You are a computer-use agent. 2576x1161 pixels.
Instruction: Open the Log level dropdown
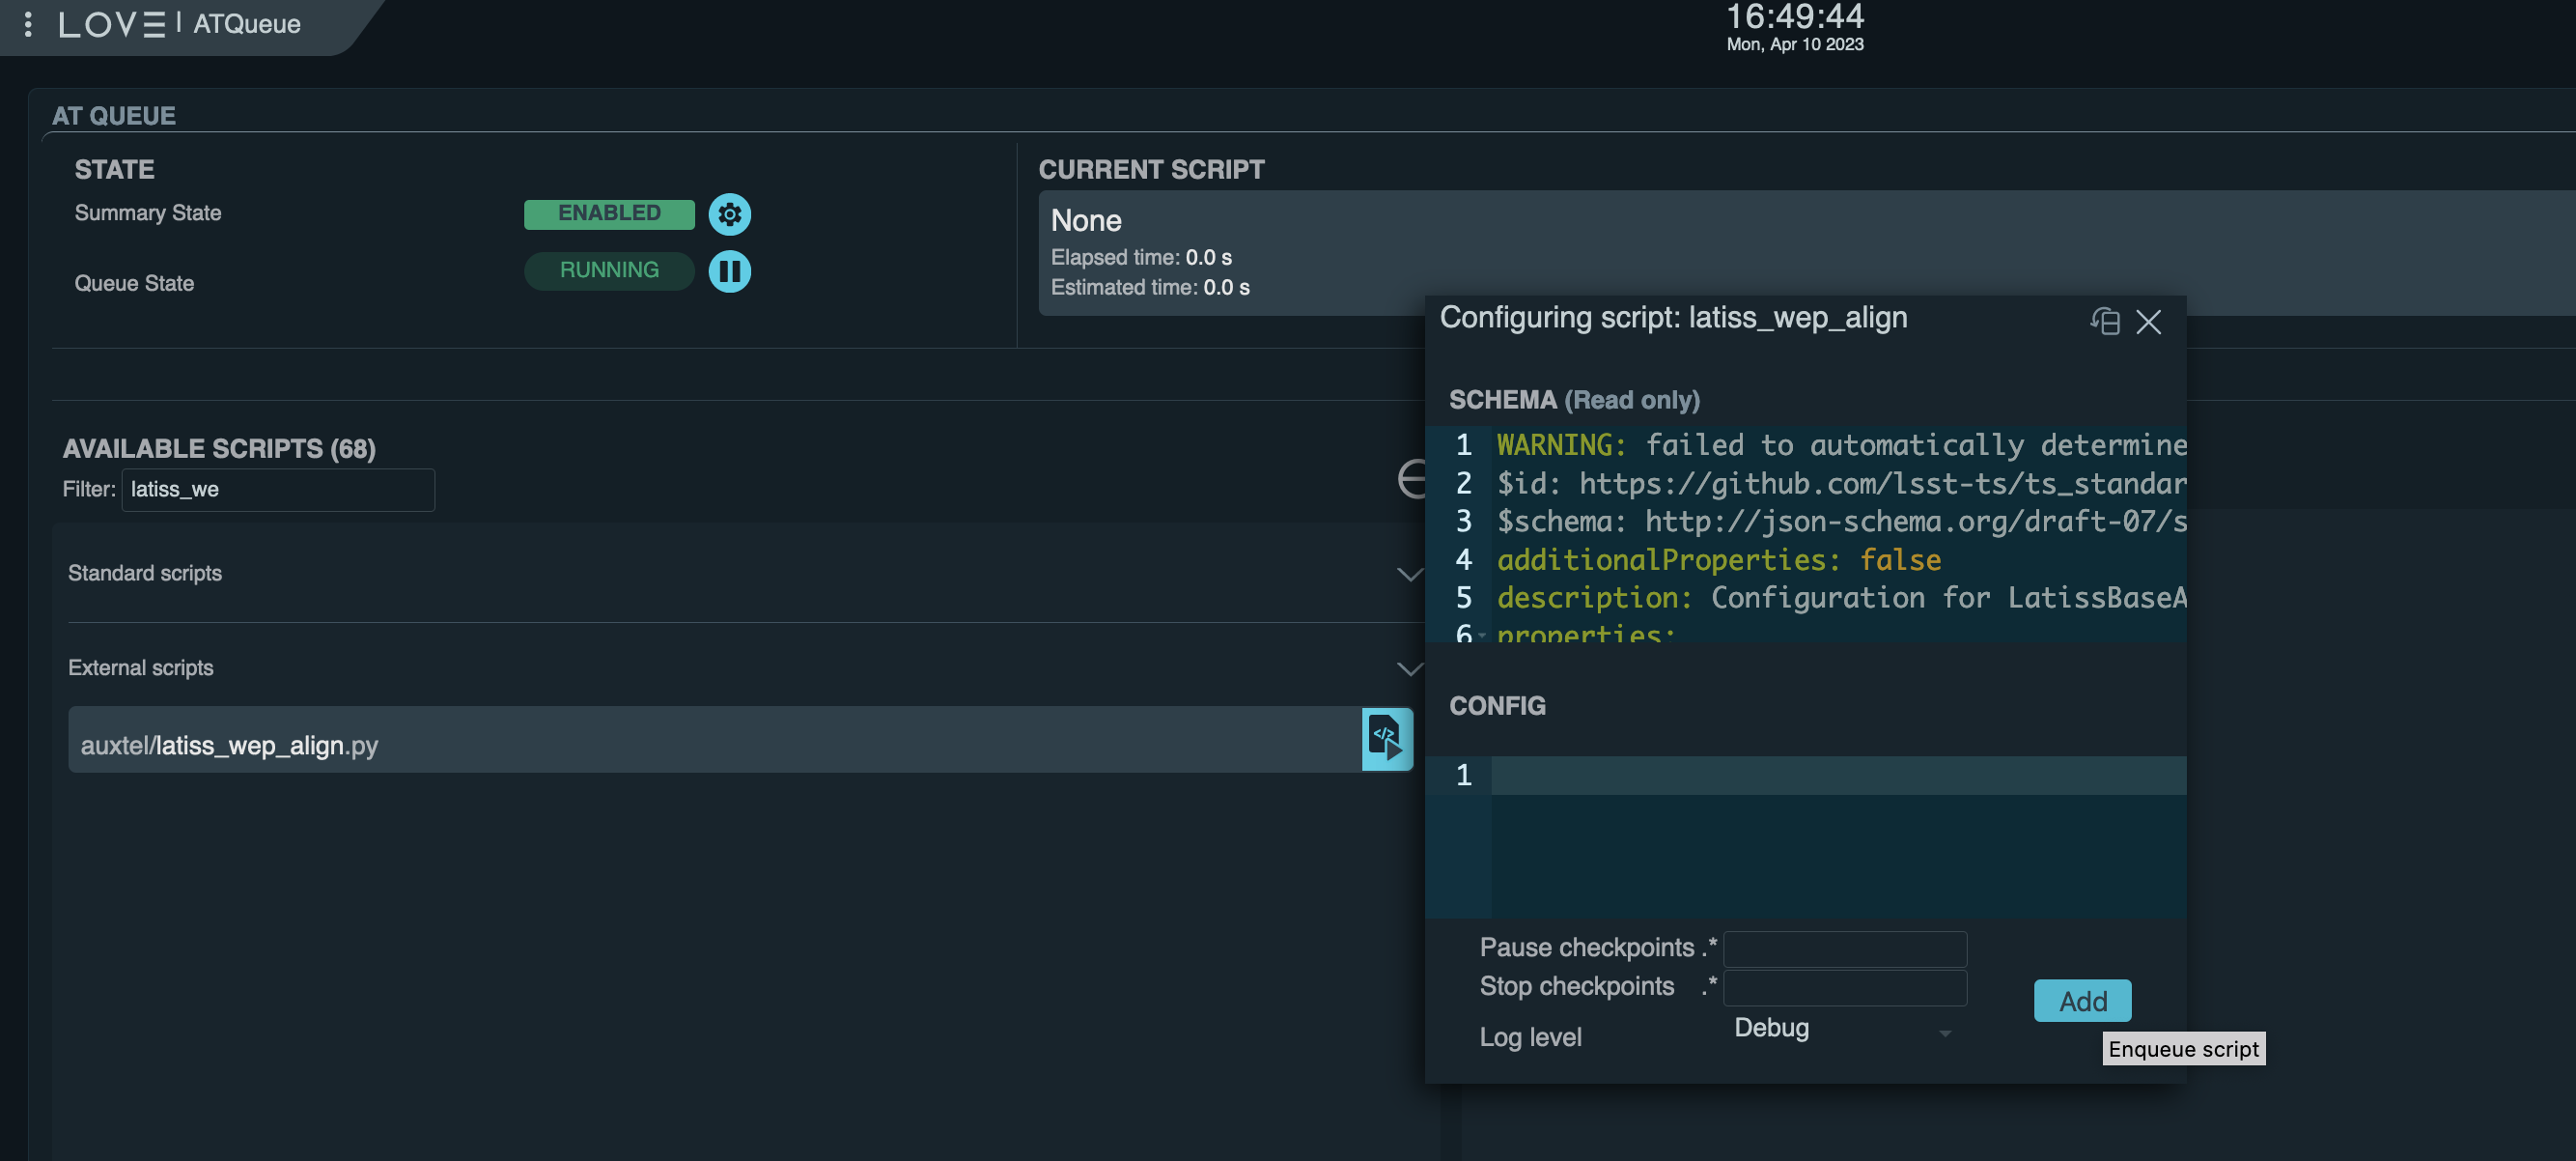(1842, 1030)
